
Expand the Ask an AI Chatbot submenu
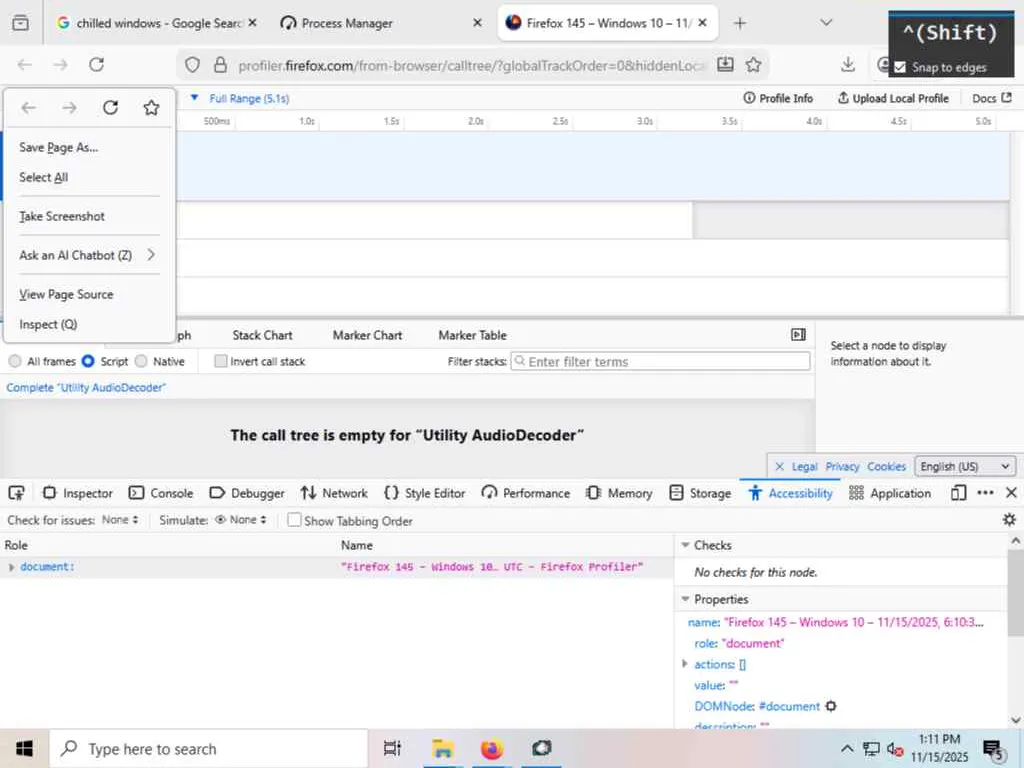89,255
